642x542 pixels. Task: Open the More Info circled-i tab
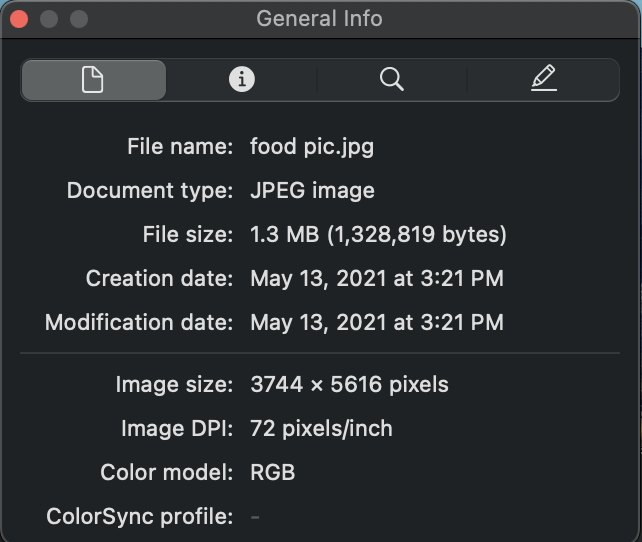point(242,80)
